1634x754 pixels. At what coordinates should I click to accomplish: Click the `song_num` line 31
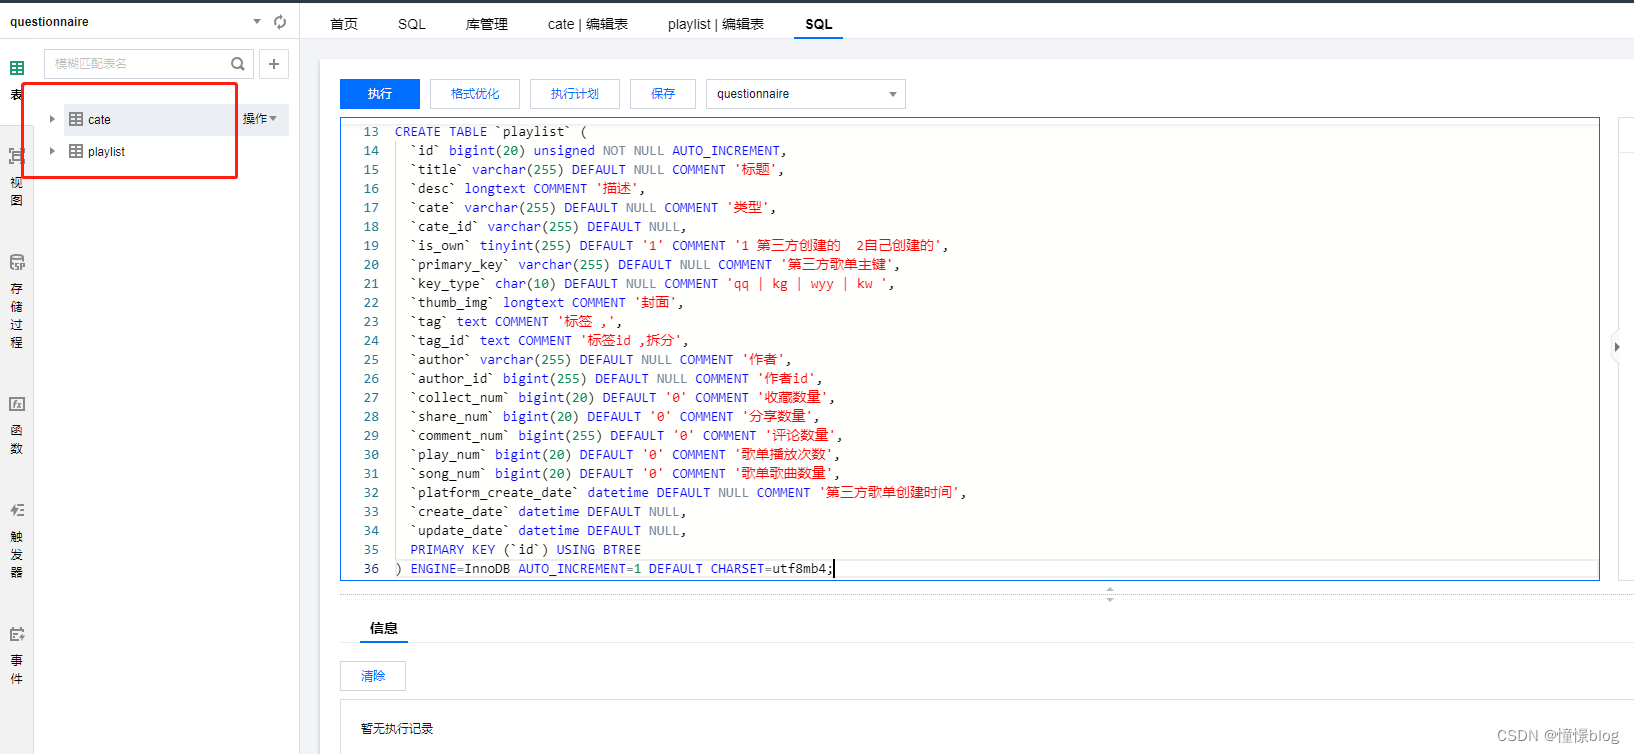coord(625,474)
